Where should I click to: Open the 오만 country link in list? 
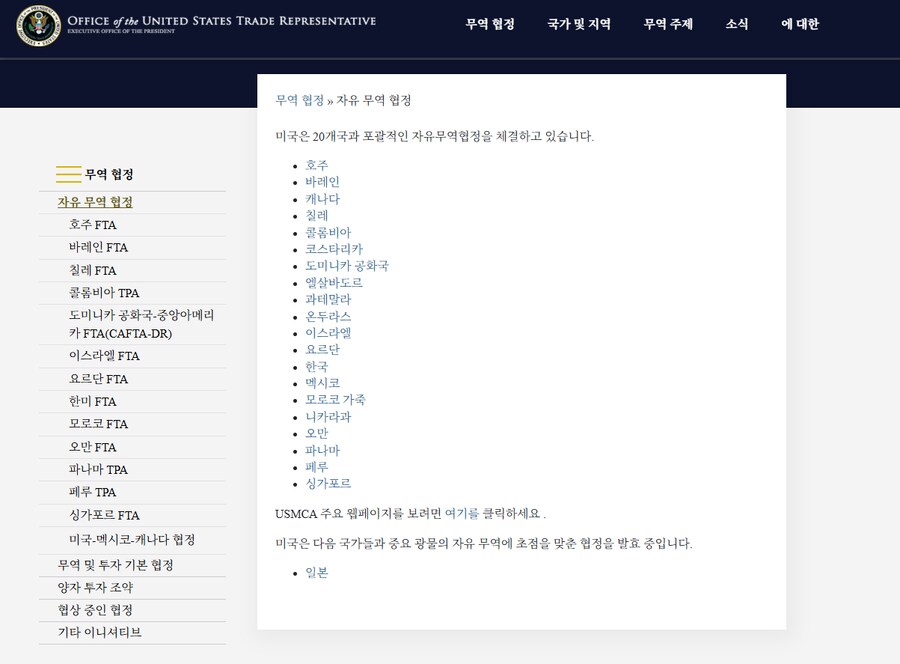click(317, 433)
